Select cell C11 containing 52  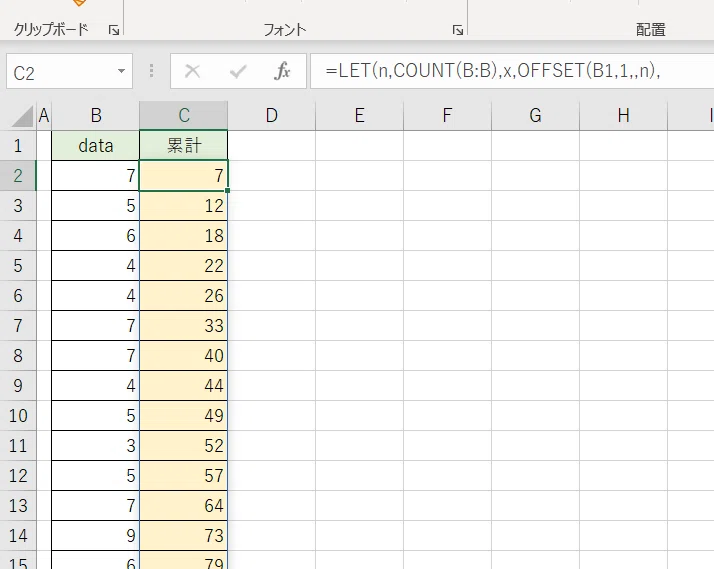184,446
